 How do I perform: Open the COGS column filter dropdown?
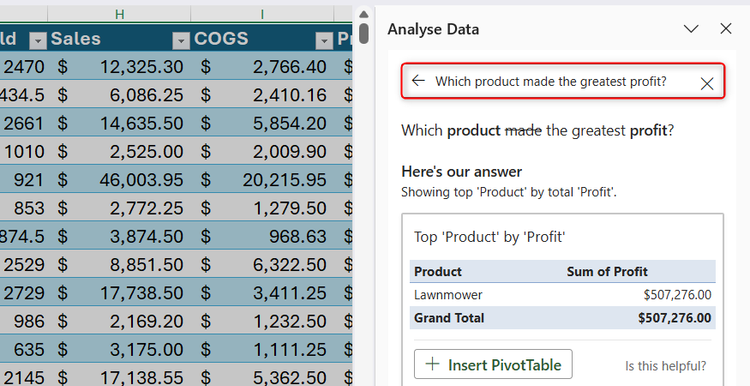point(324,41)
